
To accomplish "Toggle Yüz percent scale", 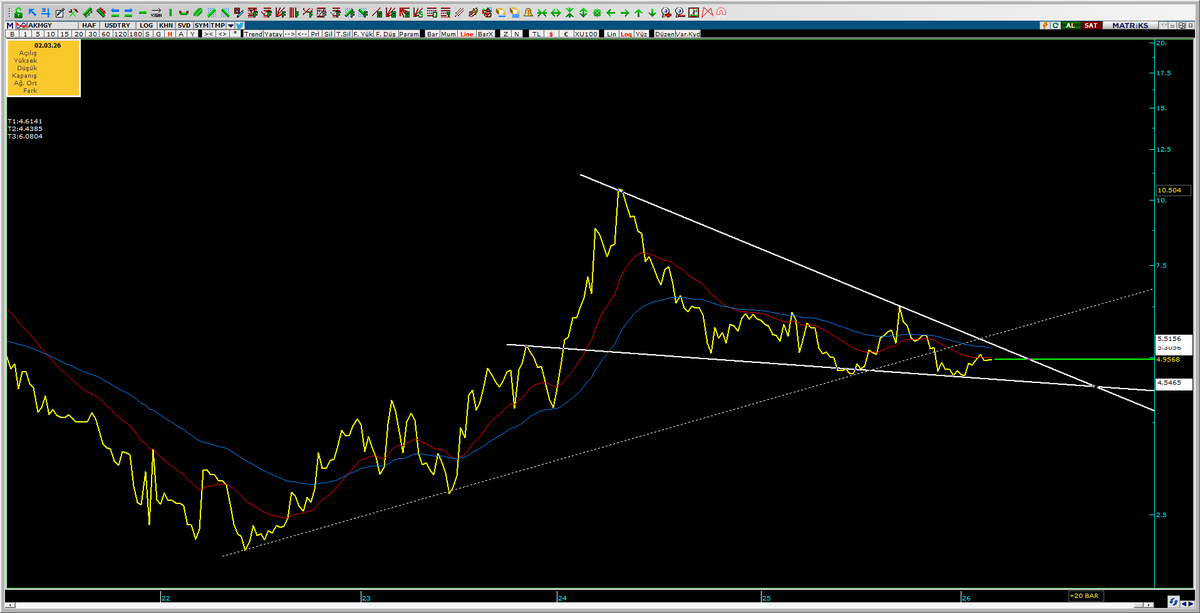I will tap(642, 34).
